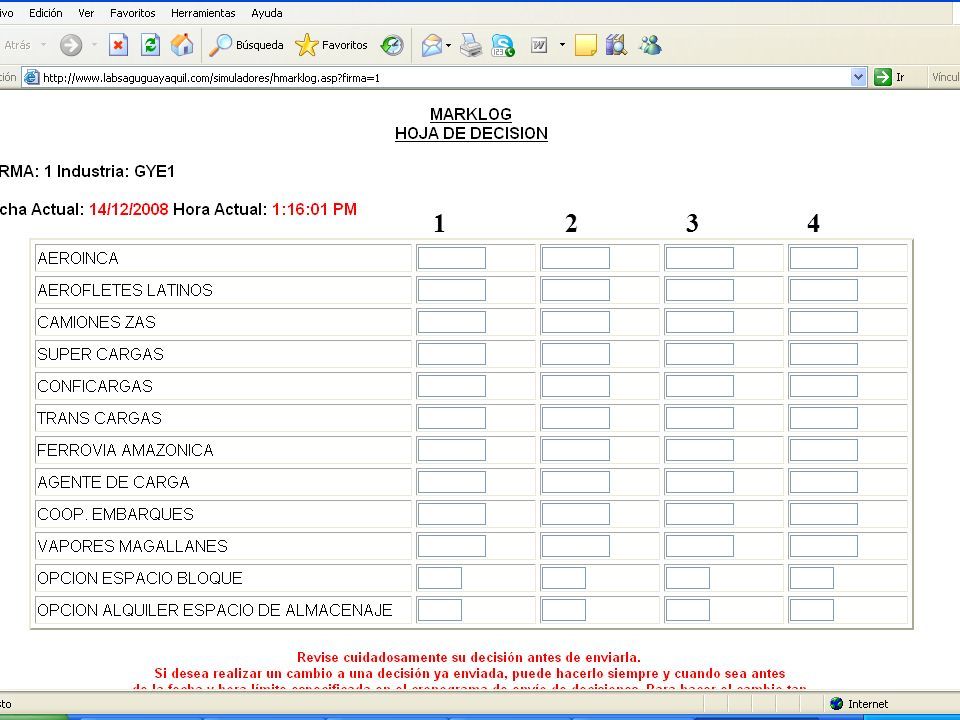The width and height of the screenshot is (960, 720).
Task: Expand the Forward history dropdown arrow
Action: (94, 45)
